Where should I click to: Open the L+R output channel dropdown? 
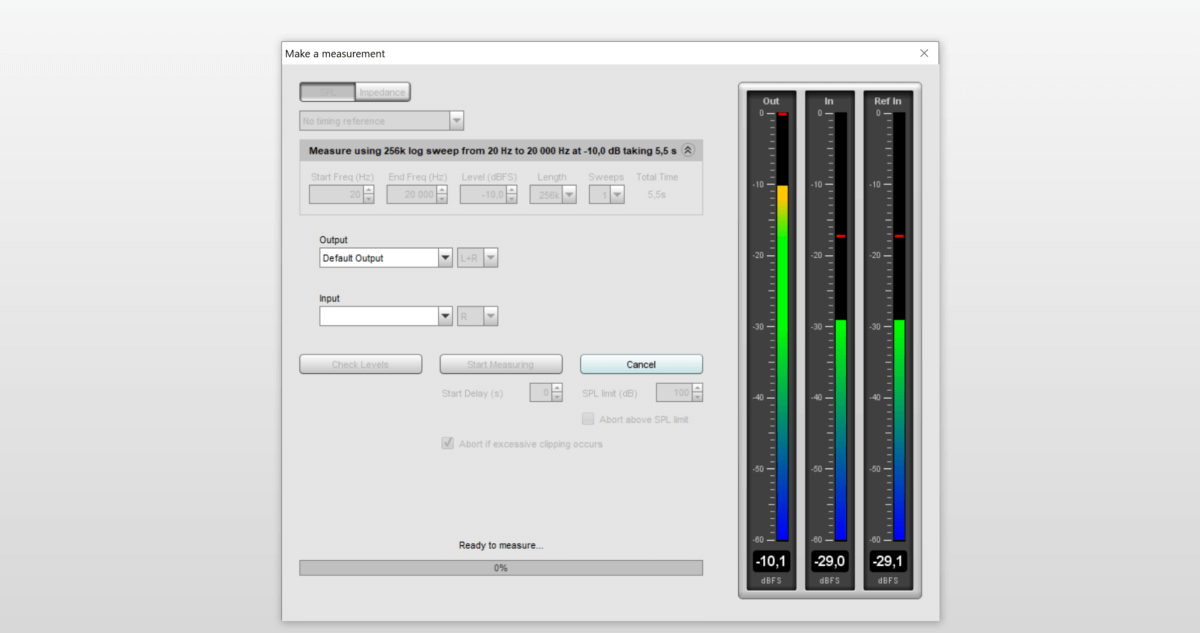[478, 258]
